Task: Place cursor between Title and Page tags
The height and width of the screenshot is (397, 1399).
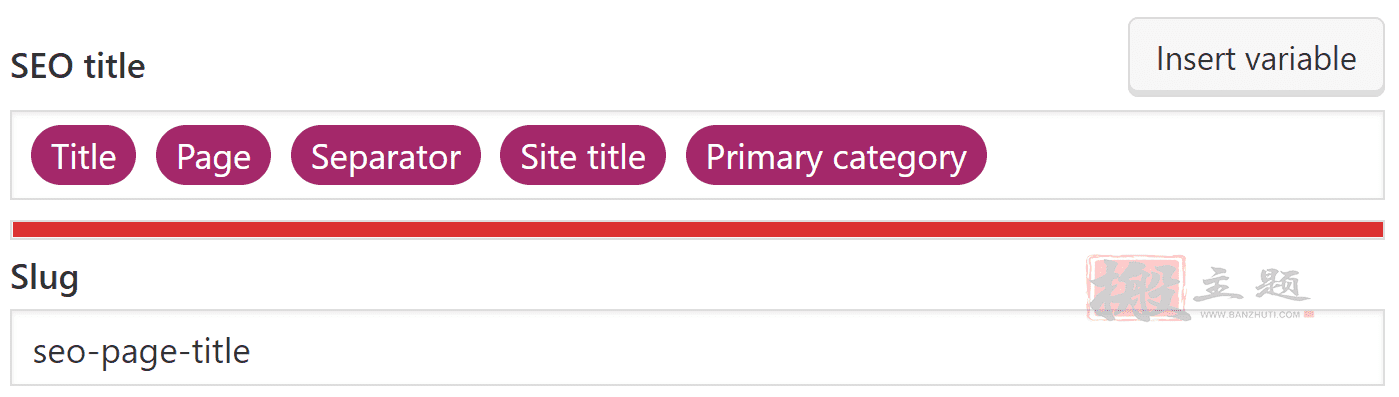Action: pos(146,156)
